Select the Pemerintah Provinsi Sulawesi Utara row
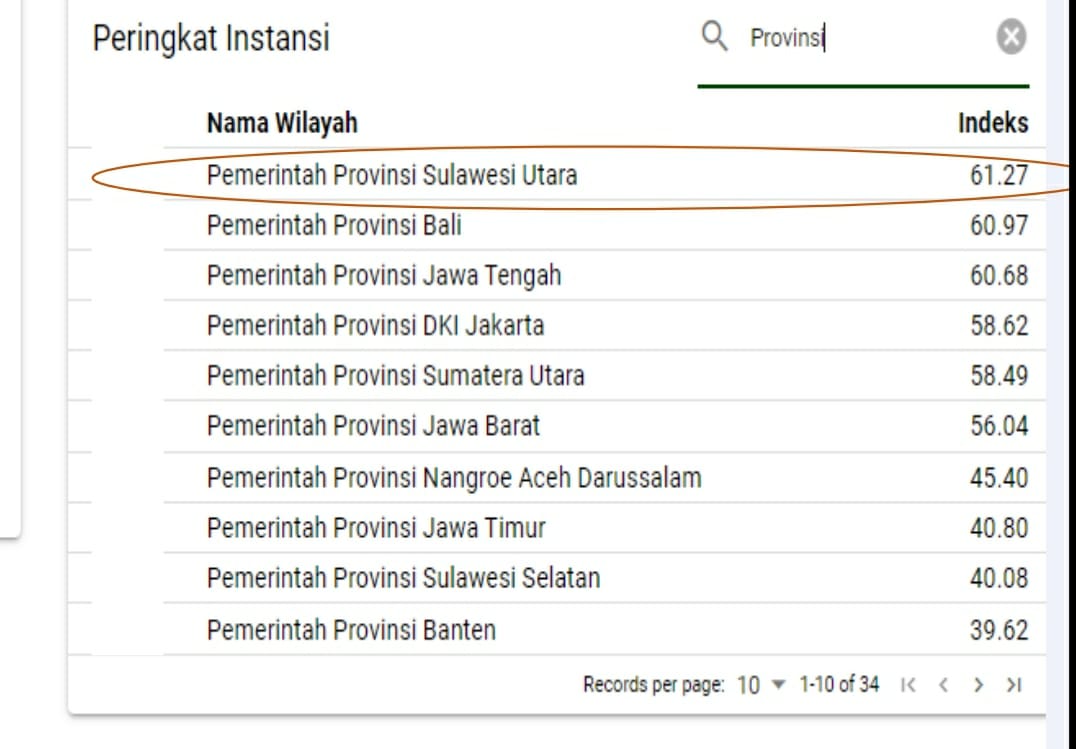Screen dimensions: 1076x749 click(390, 173)
